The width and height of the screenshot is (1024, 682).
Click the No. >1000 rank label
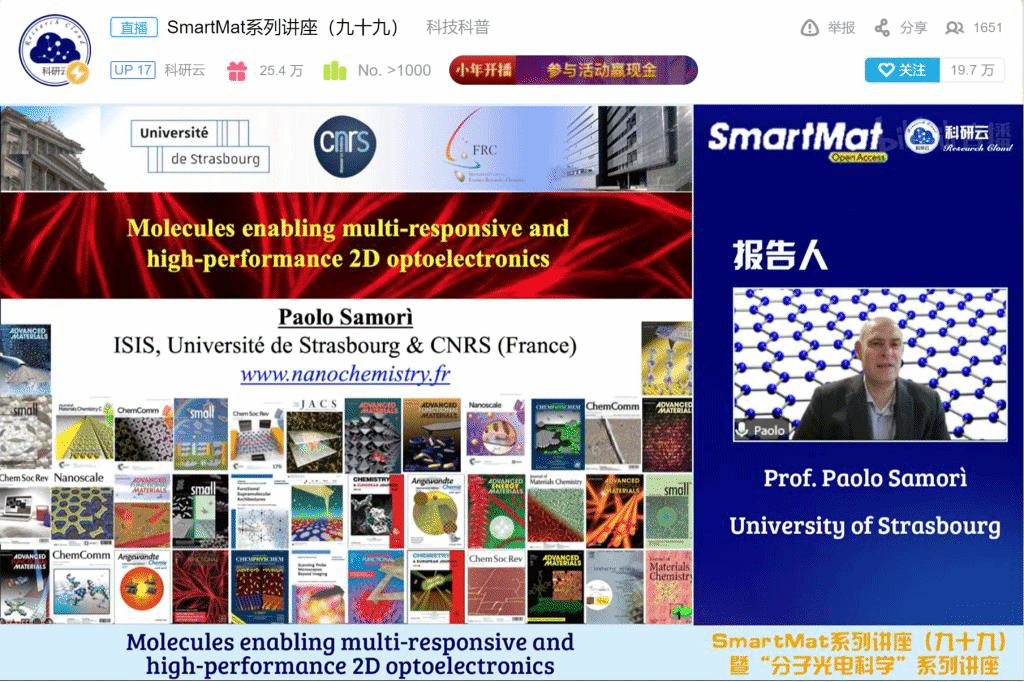tap(394, 70)
